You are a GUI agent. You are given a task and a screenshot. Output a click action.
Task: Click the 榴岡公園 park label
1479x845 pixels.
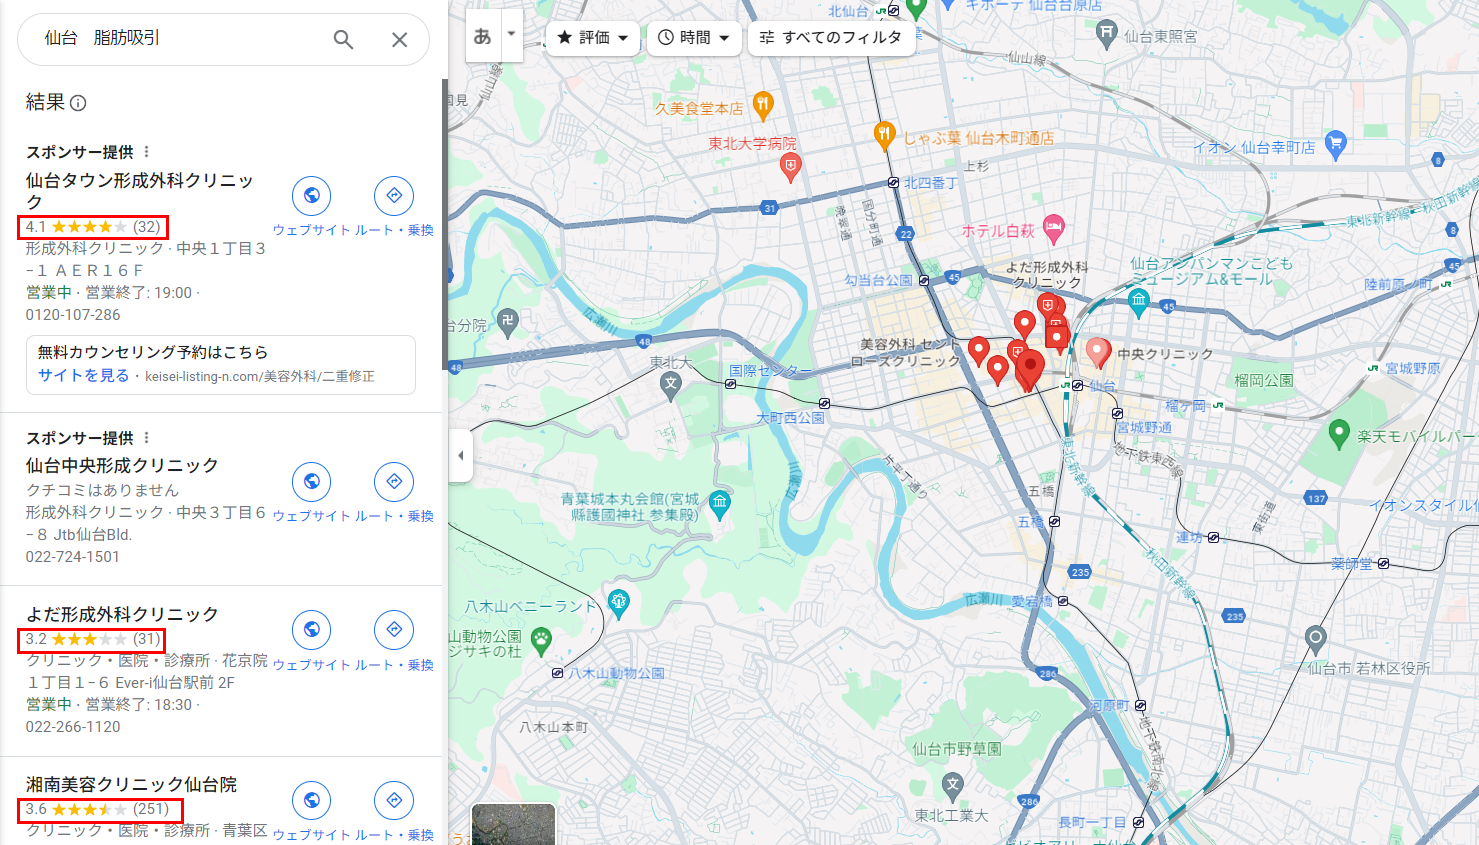[x=1264, y=380]
